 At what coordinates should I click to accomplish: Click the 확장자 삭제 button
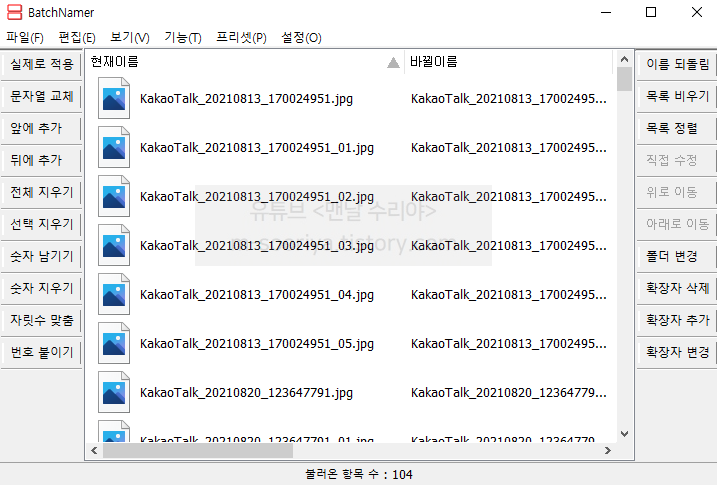click(x=677, y=288)
